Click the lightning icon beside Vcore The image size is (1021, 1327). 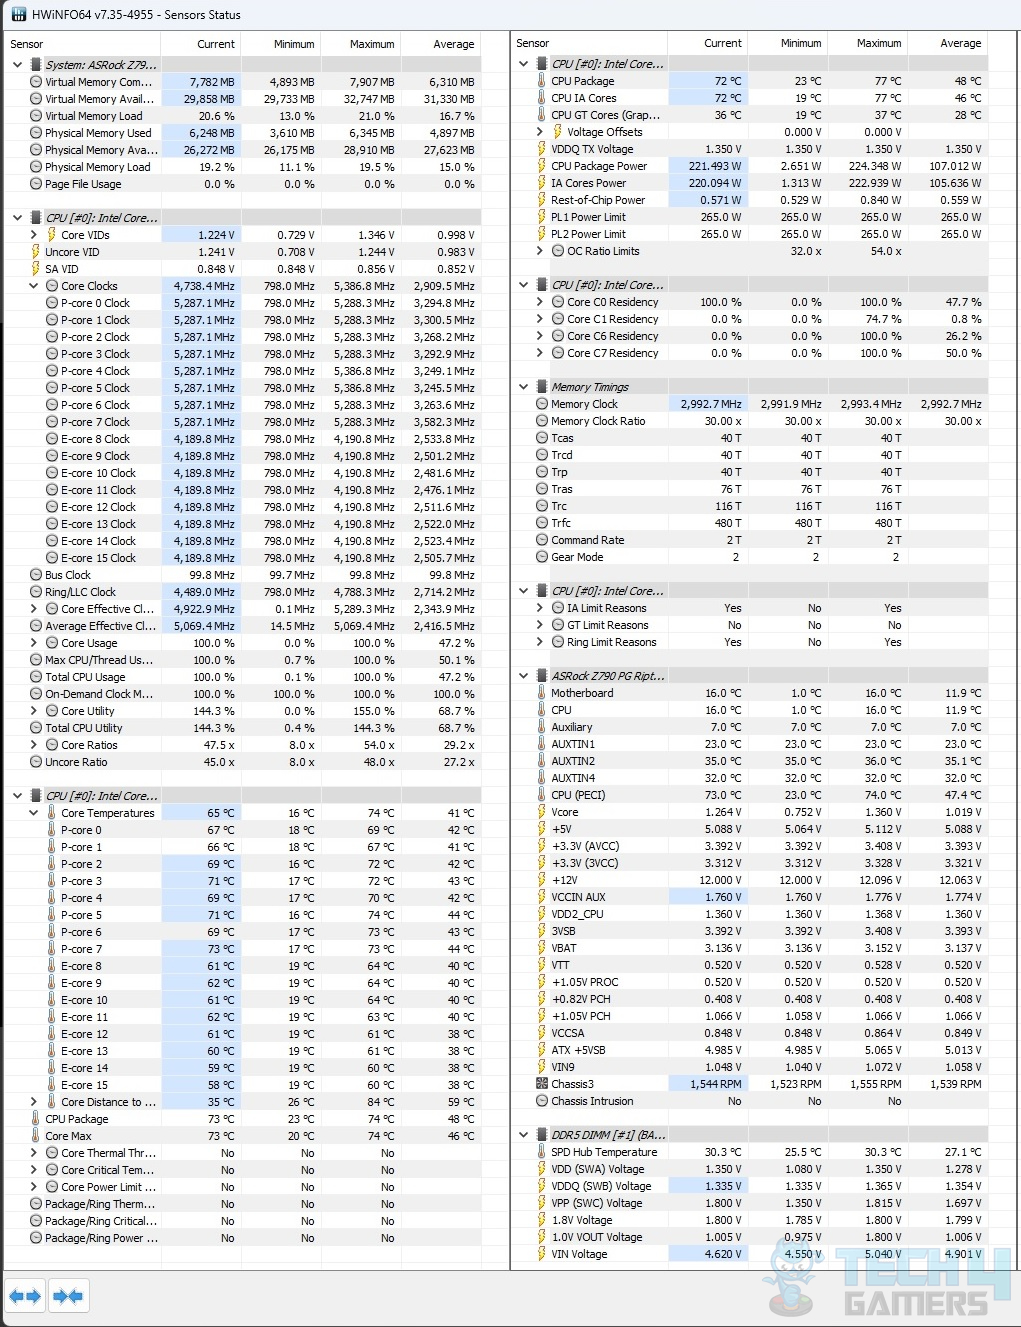tap(542, 812)
